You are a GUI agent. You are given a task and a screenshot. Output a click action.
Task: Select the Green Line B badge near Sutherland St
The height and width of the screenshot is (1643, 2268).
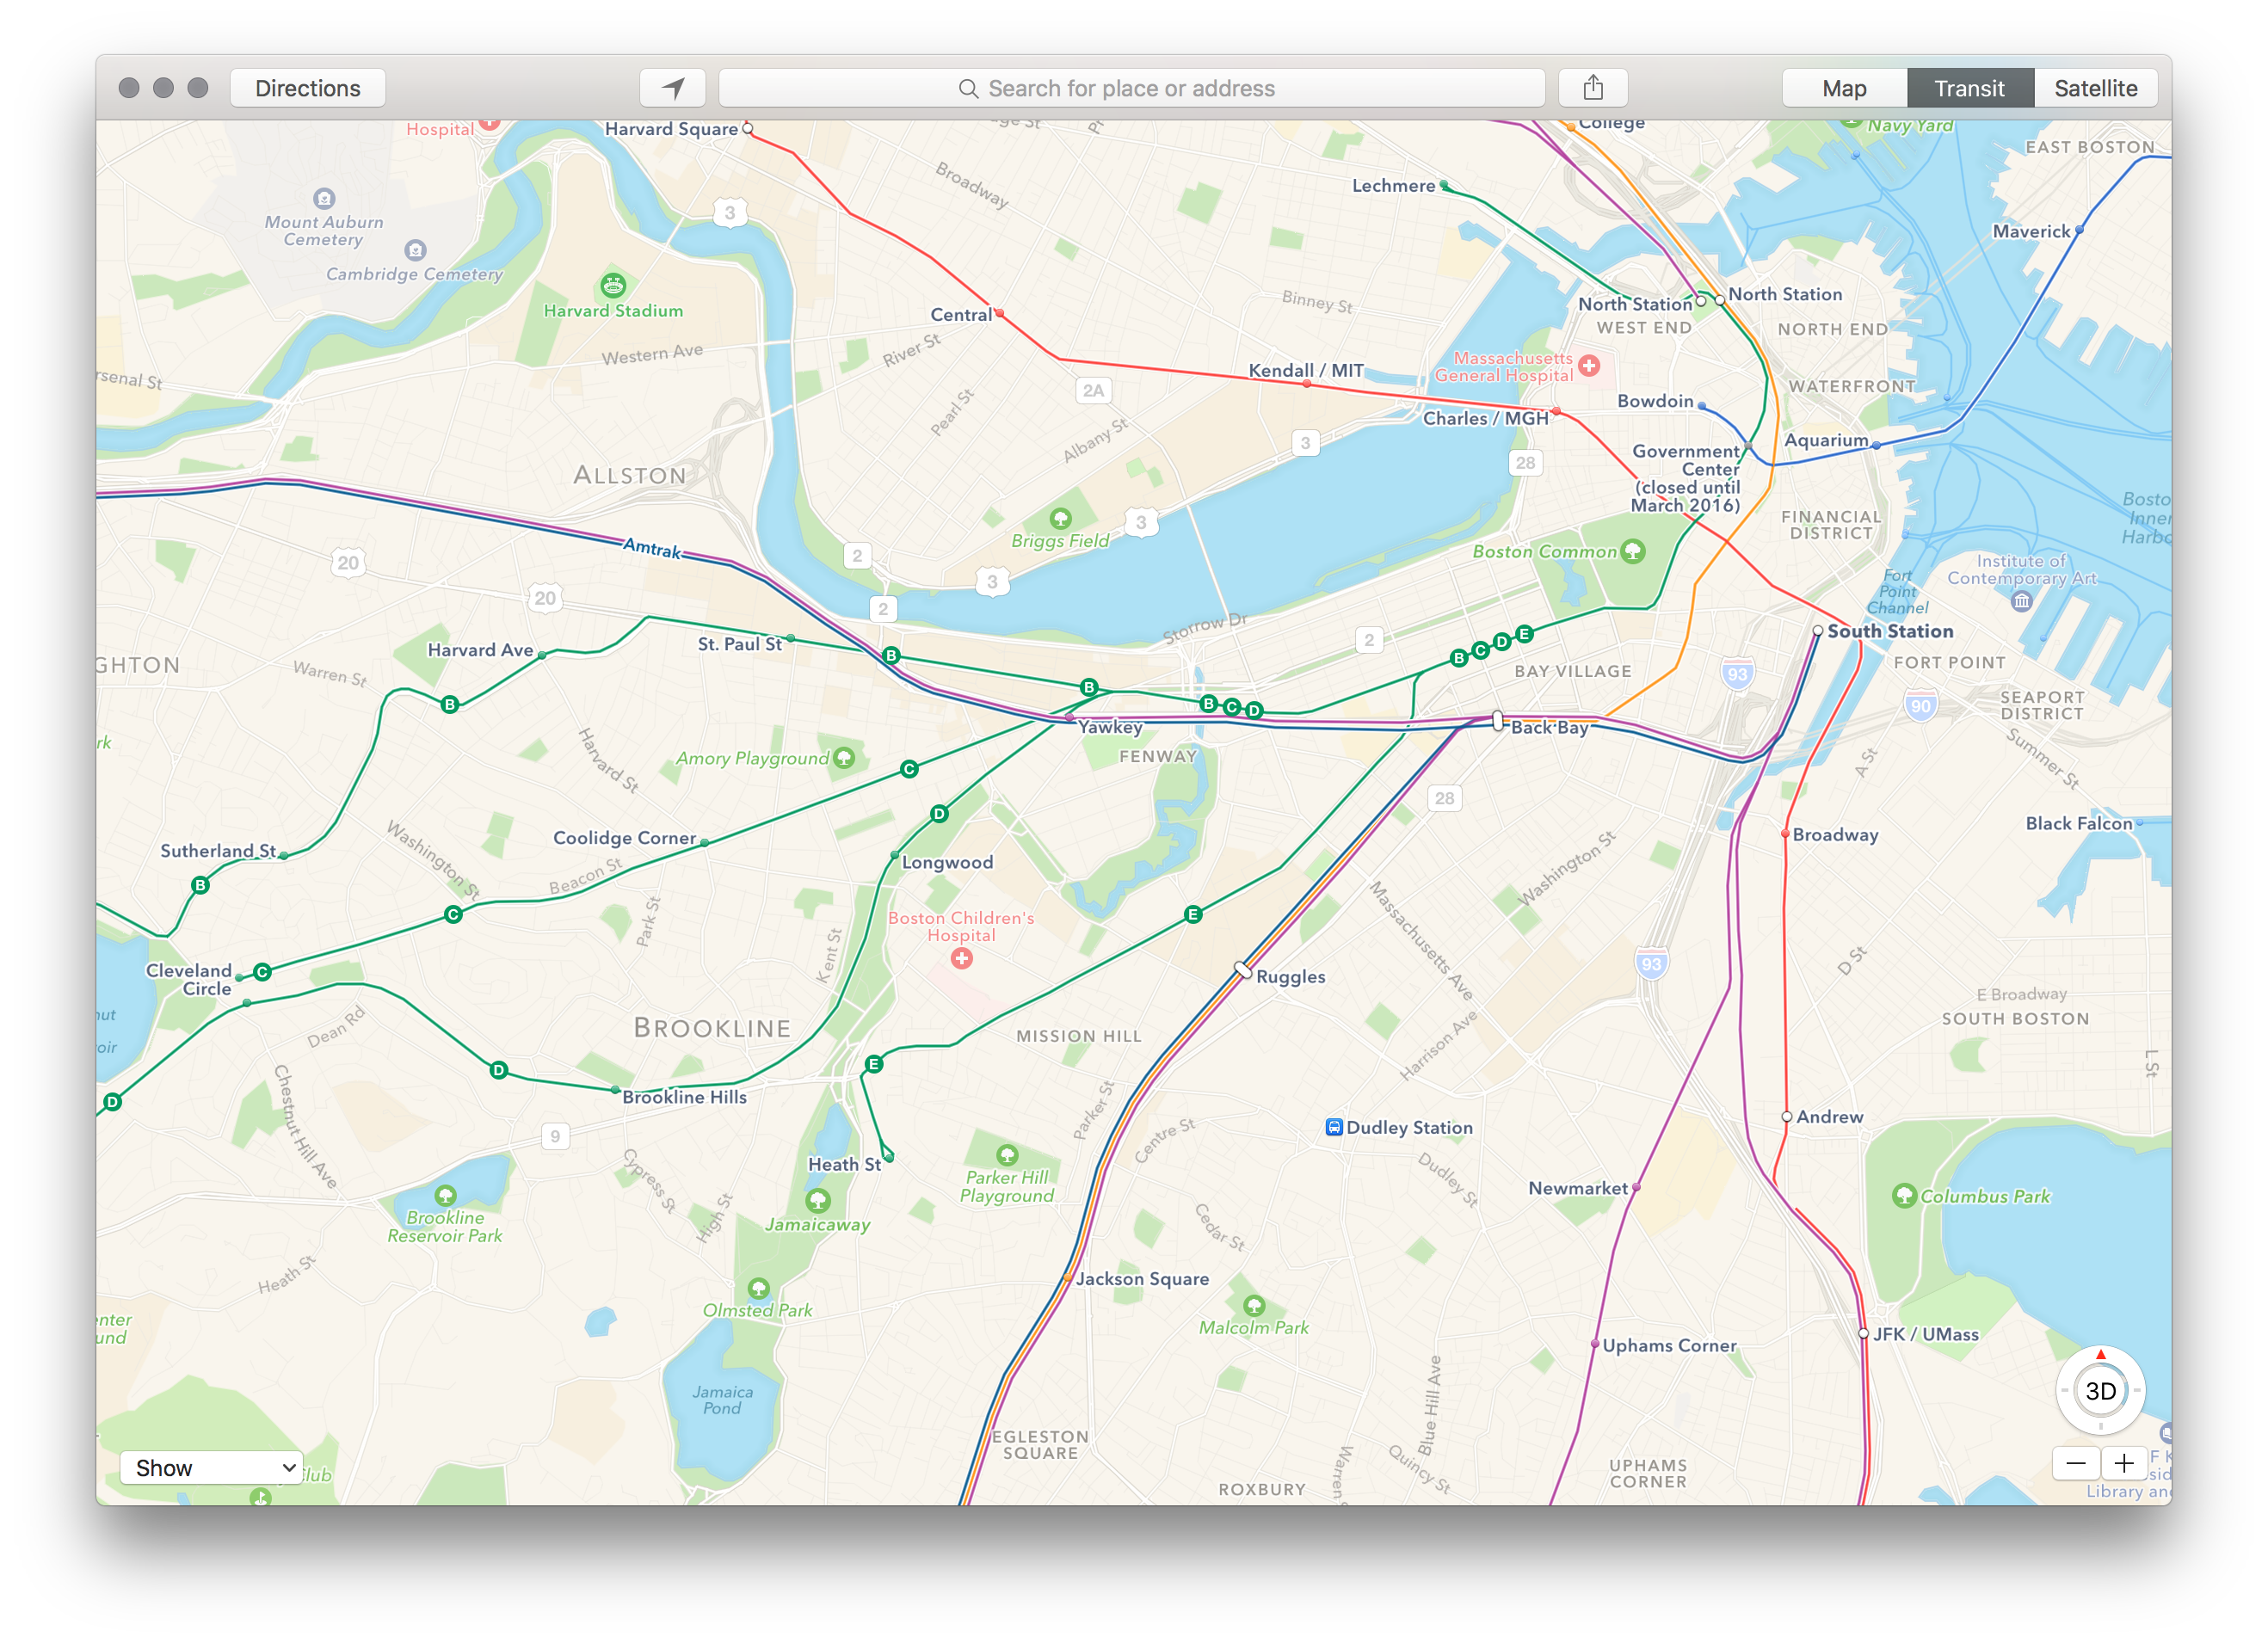(200, 885)
